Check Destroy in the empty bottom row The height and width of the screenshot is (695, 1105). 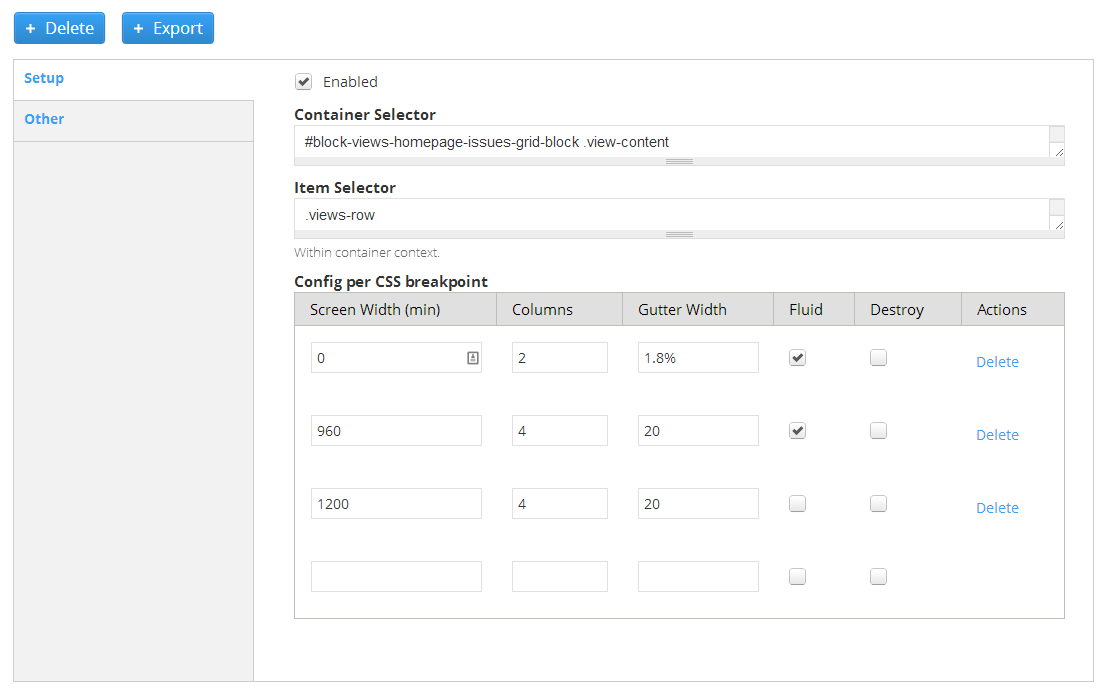[x=878, y=576]
